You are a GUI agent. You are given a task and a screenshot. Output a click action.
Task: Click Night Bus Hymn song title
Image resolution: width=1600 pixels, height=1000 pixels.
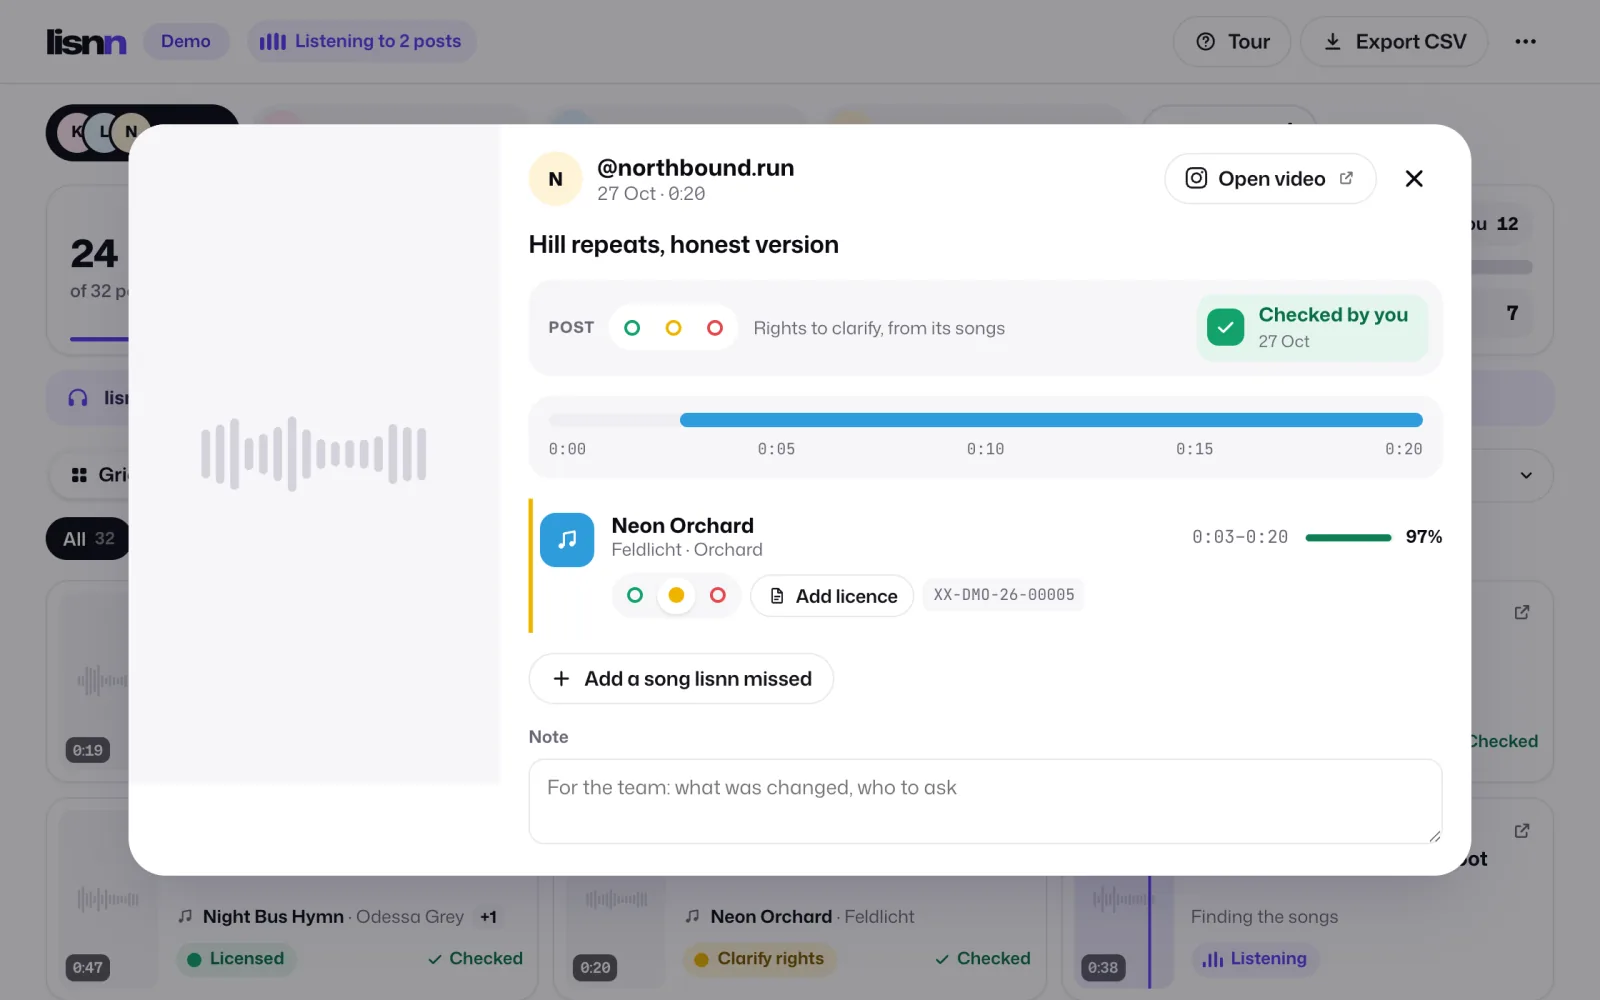click(273, 917)
